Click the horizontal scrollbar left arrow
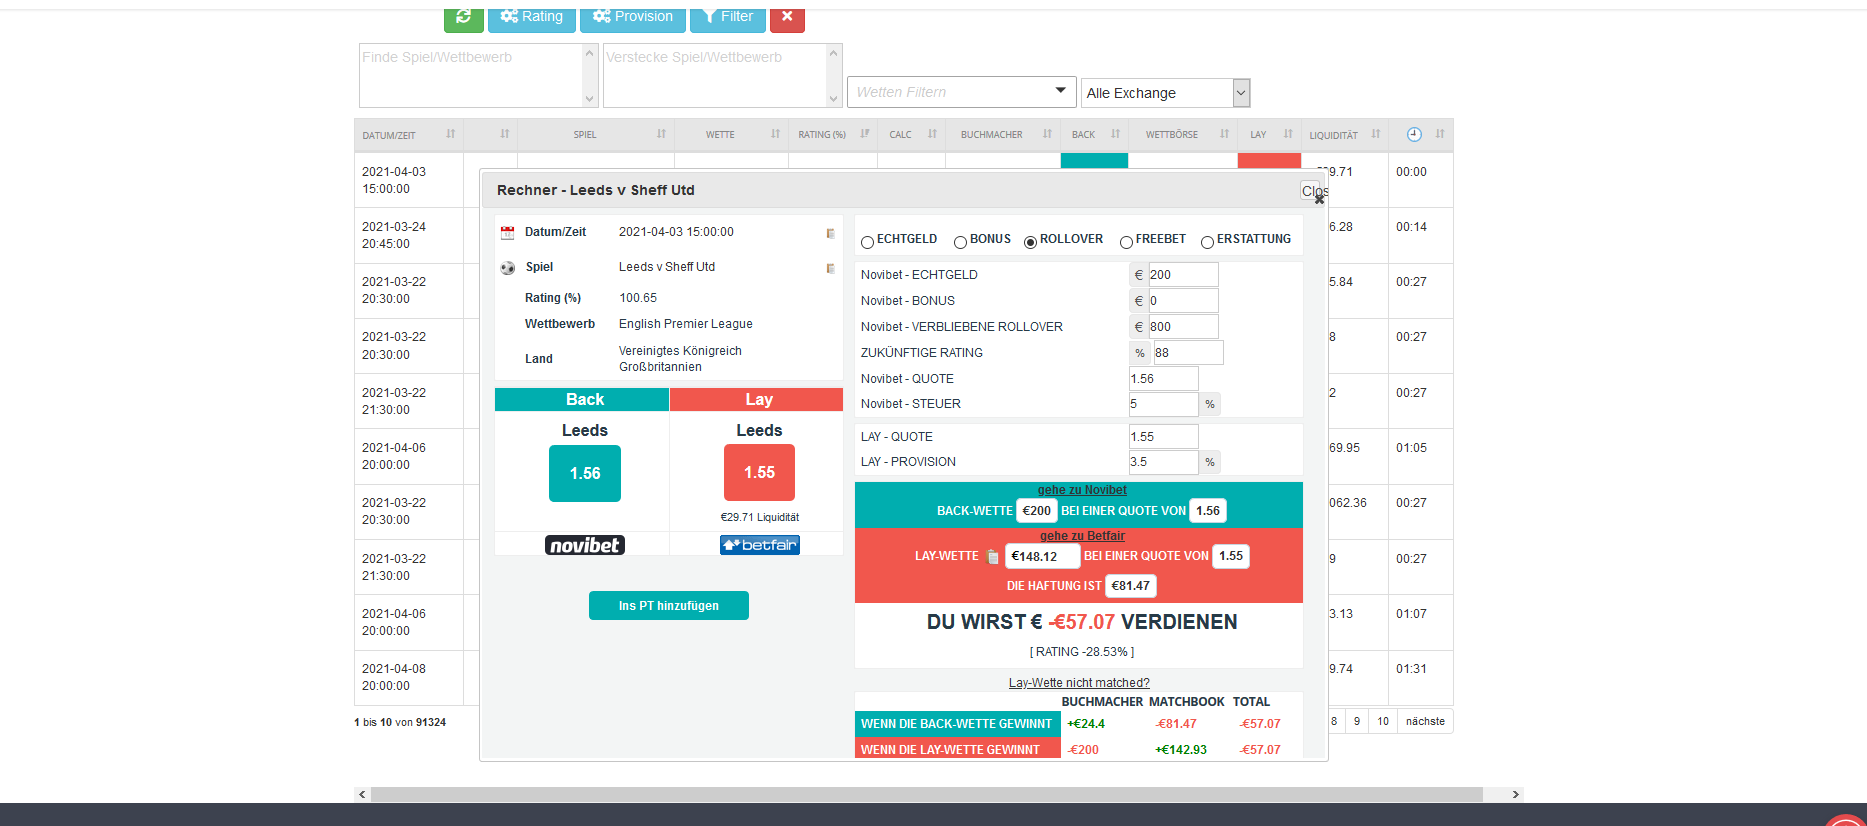1867x826 pixels. point(362,794)
